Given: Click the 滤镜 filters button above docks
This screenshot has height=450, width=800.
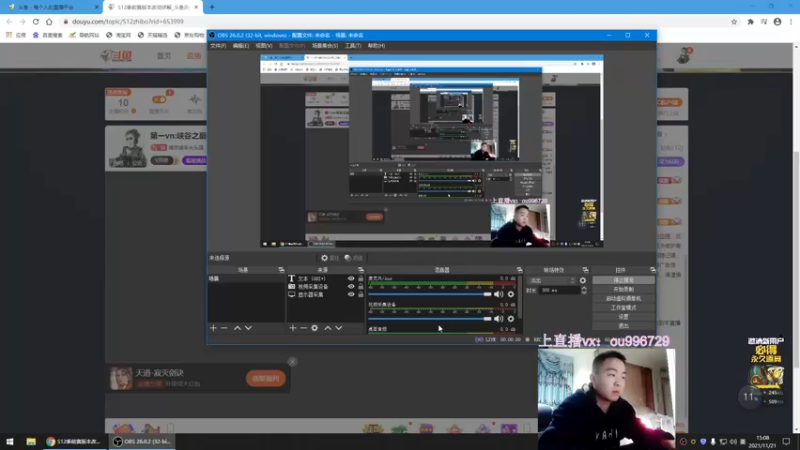Looking at the screenshot, I should tap(353, 258).
